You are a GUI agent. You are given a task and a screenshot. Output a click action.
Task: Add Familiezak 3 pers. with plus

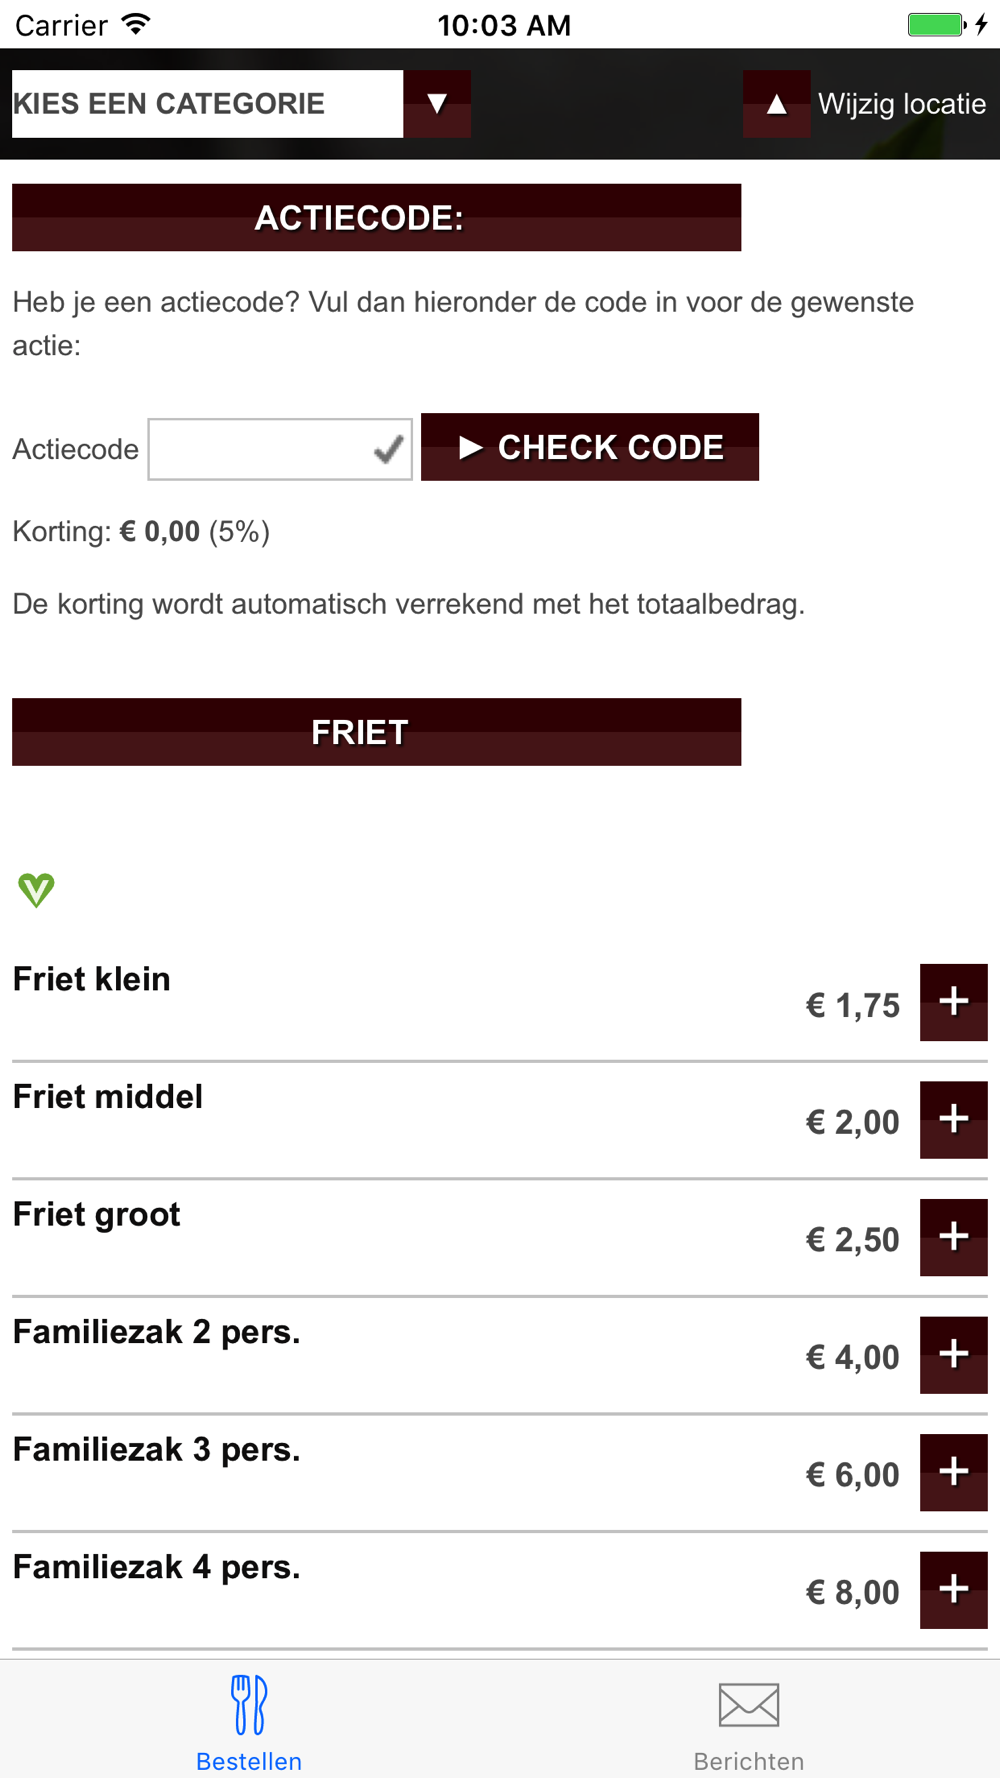pos(954,1472)
